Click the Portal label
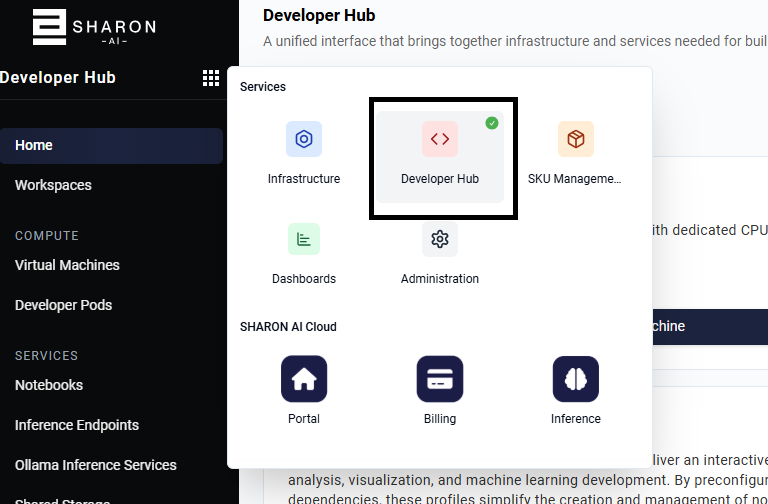 [304, 419]
